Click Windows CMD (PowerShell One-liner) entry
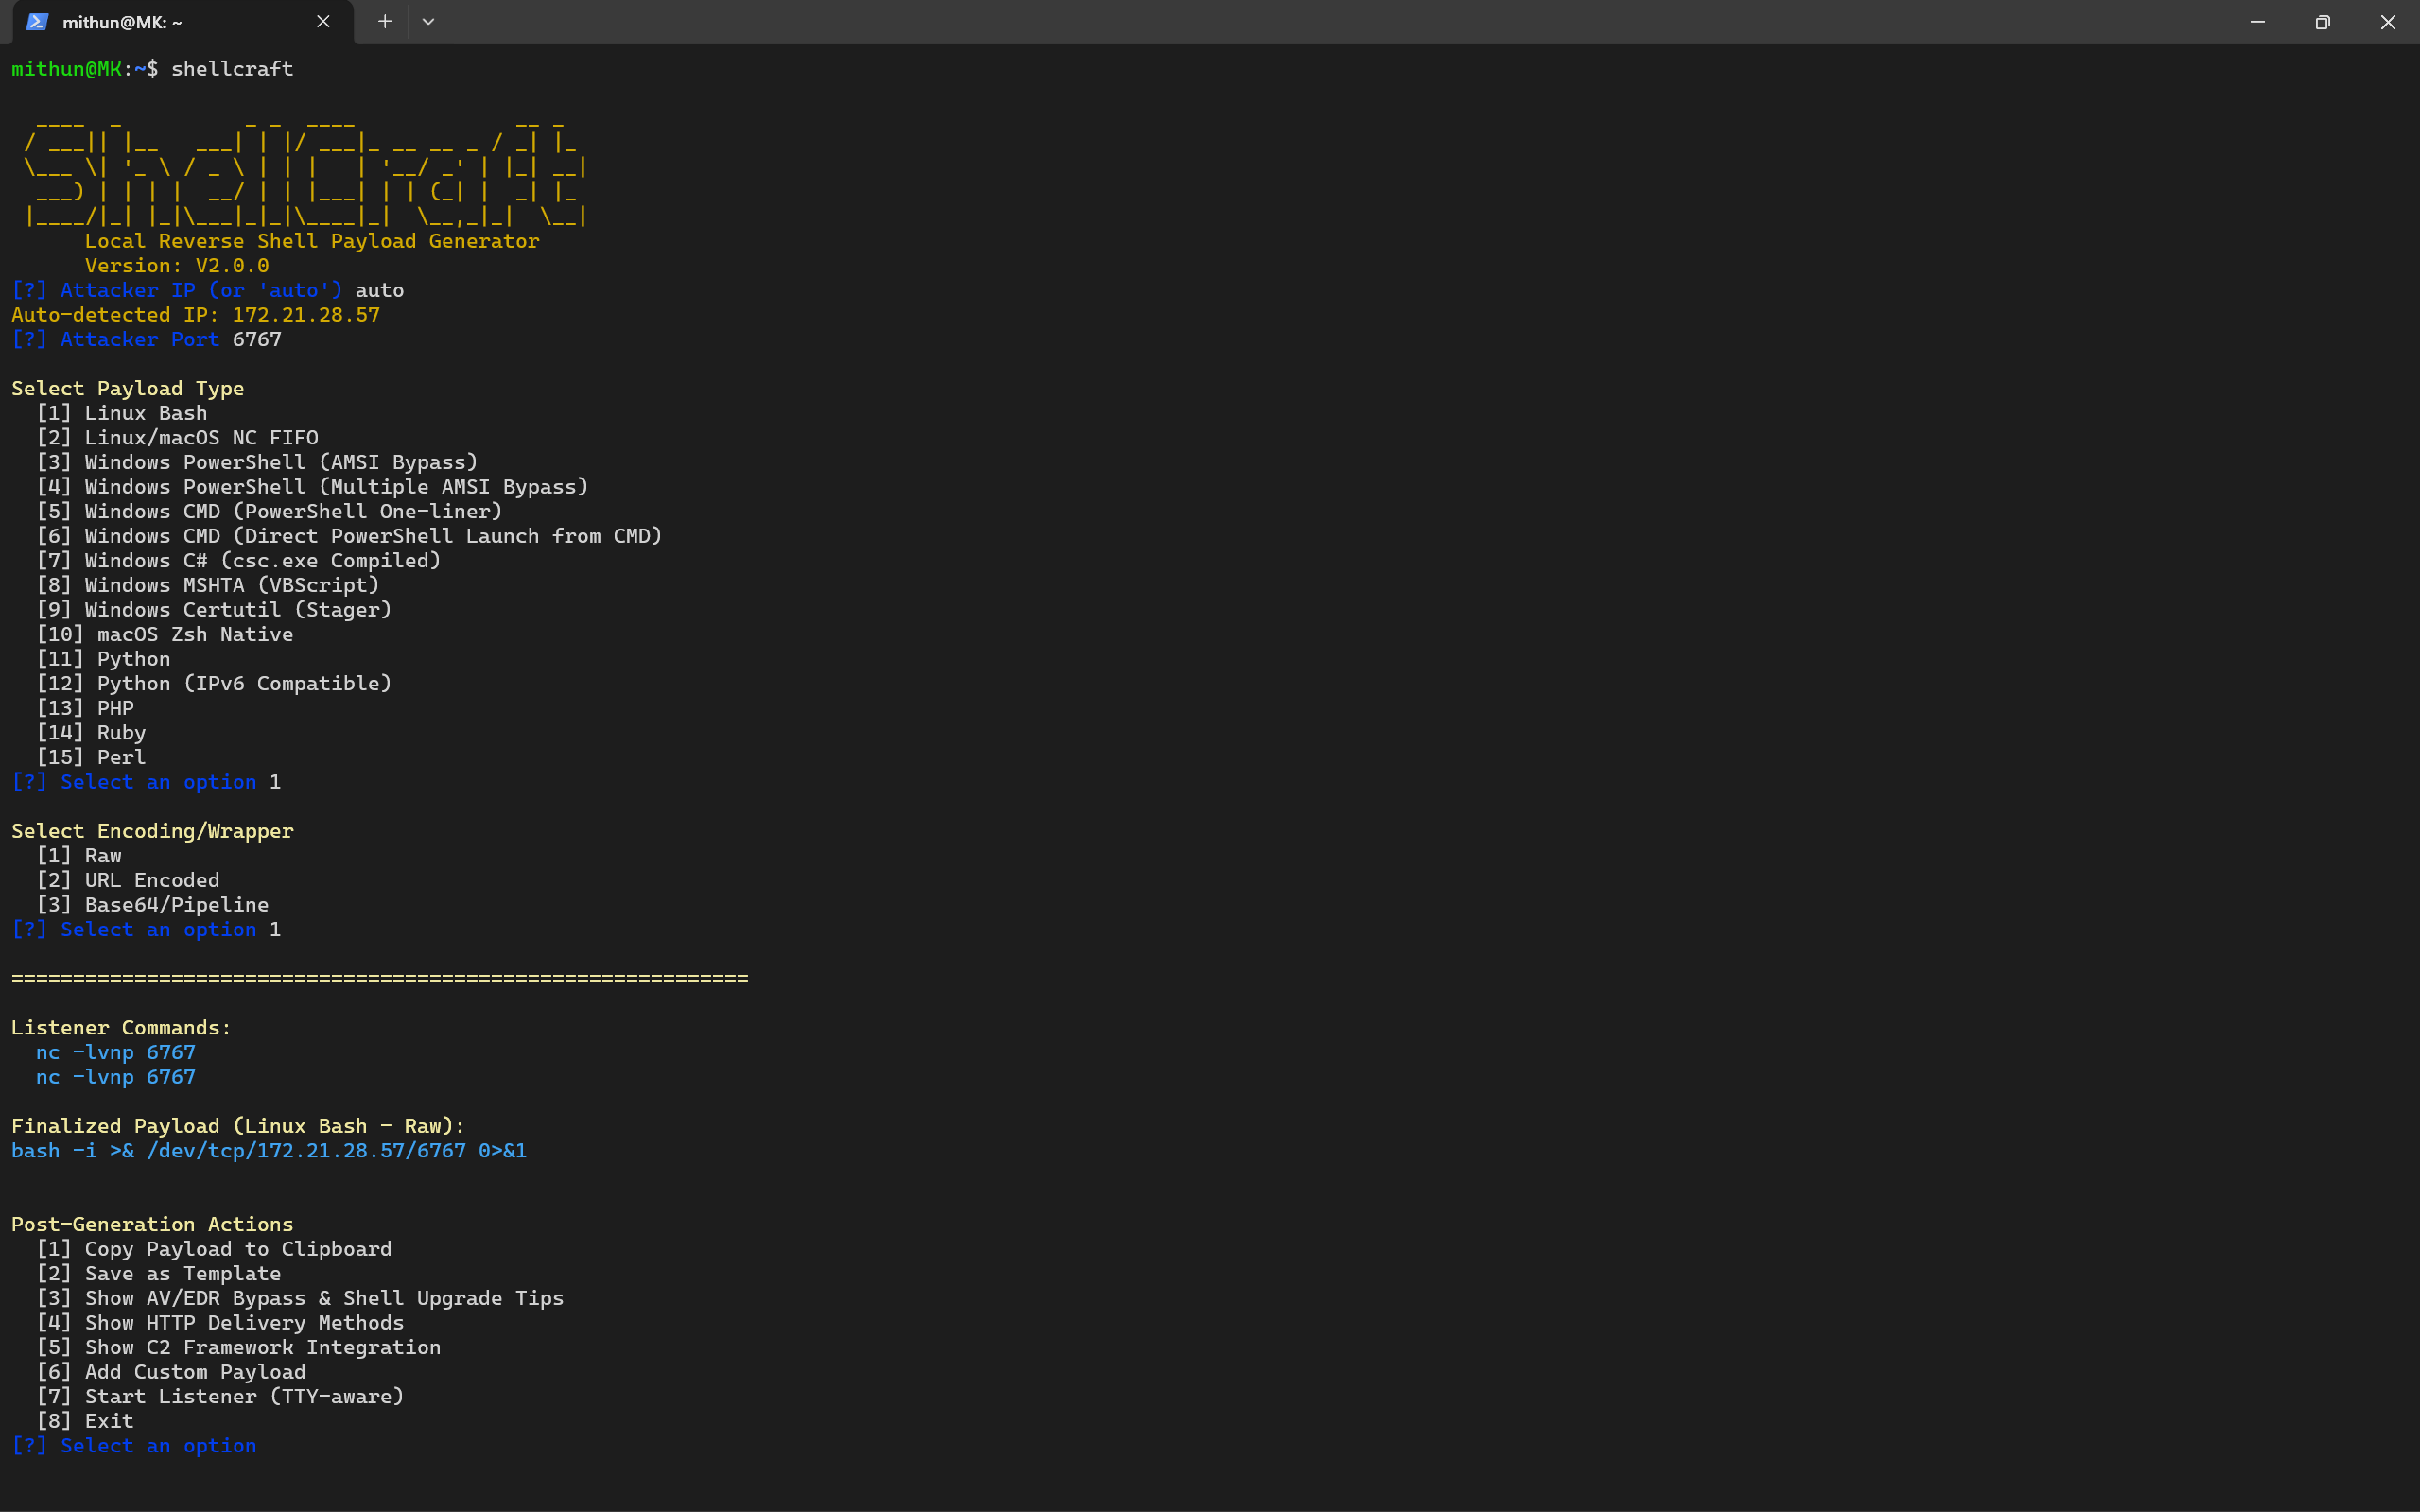The height and width of the screenshot is (1512, 2420). pos(270,512)
